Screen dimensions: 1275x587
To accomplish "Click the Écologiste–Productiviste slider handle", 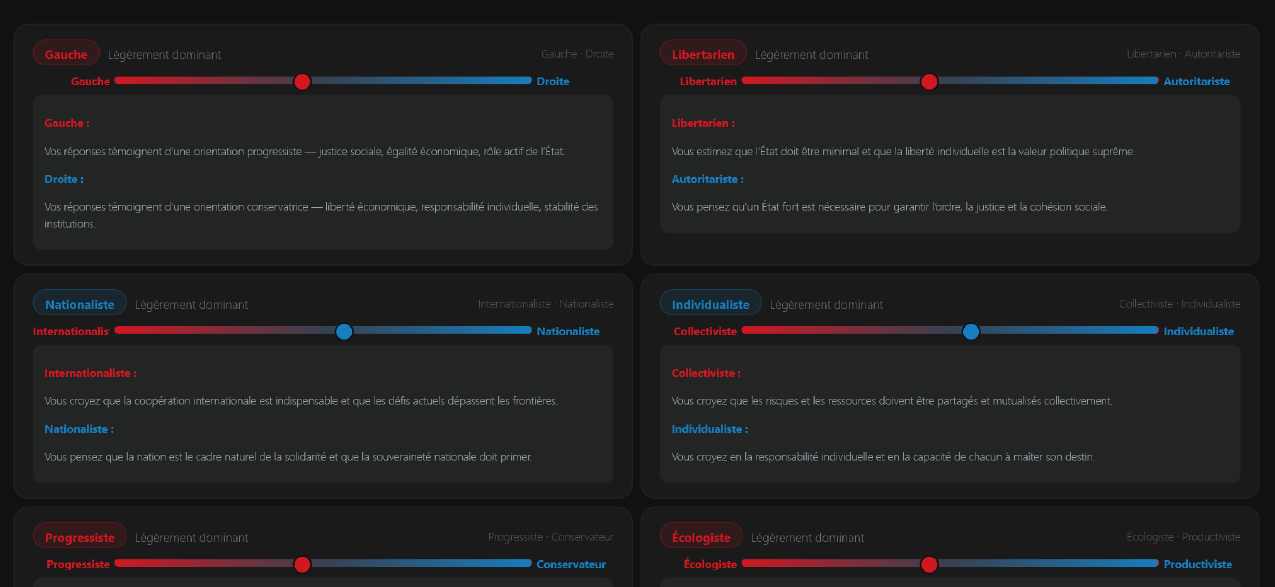I will click(929, 564).
